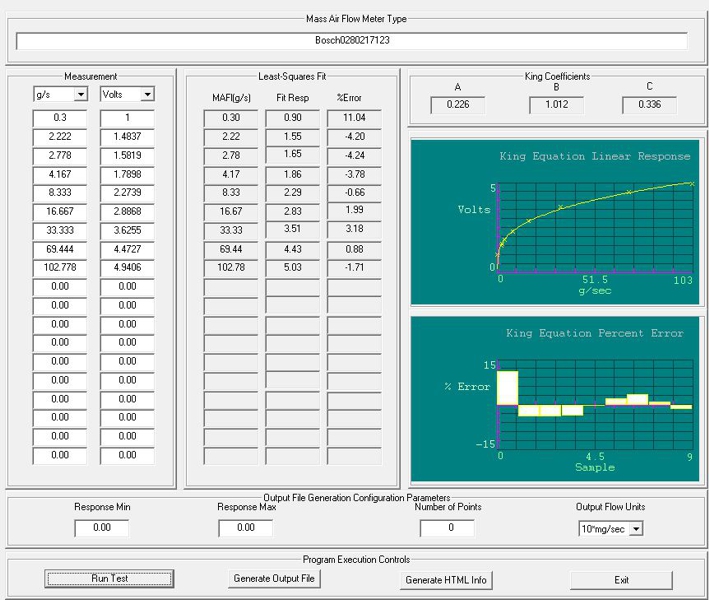Image resolution: width=709 pixels, height=600 pixels.
Task: Click the 102.778 flow measurement cell
Action: [x=60, y=268]
